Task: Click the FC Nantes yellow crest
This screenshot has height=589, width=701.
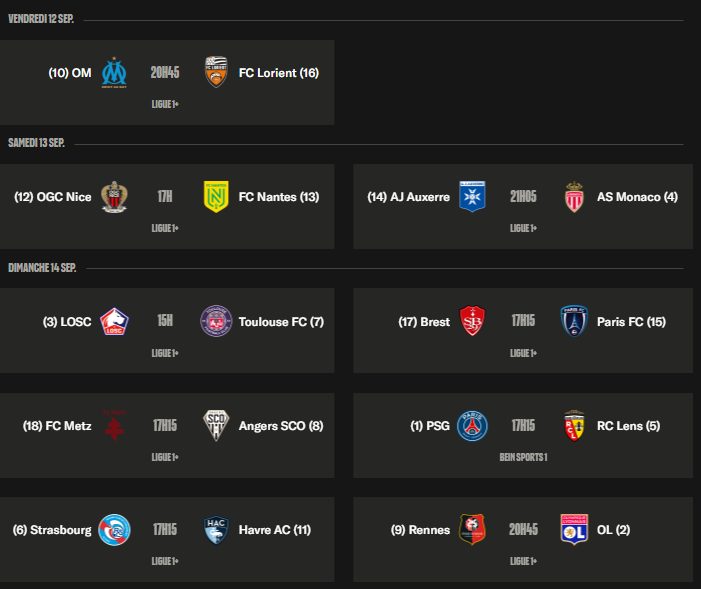Action: 215,196
